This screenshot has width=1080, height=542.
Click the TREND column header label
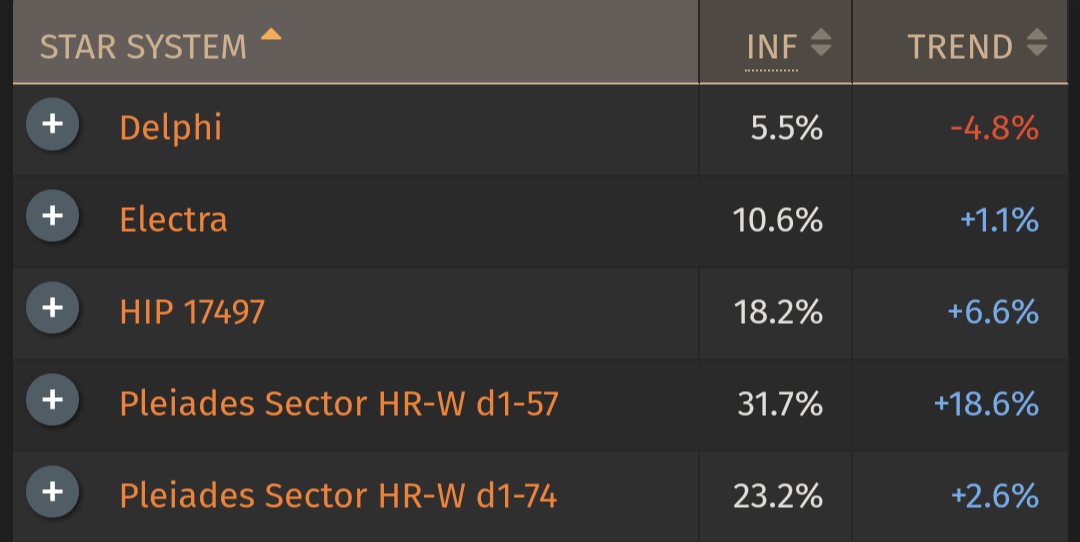pos(960,47)
